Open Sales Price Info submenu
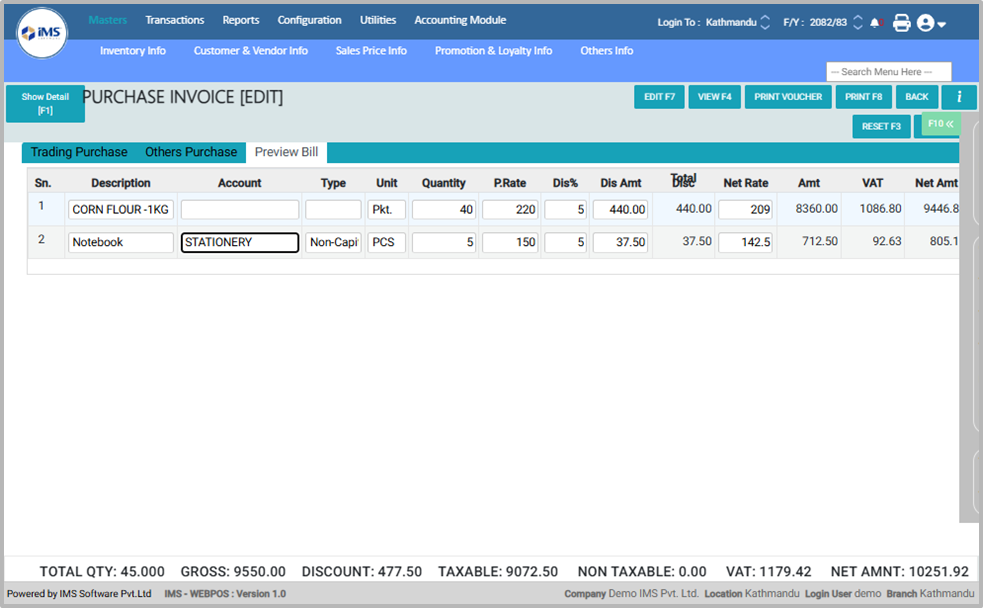 pos(371,51)
